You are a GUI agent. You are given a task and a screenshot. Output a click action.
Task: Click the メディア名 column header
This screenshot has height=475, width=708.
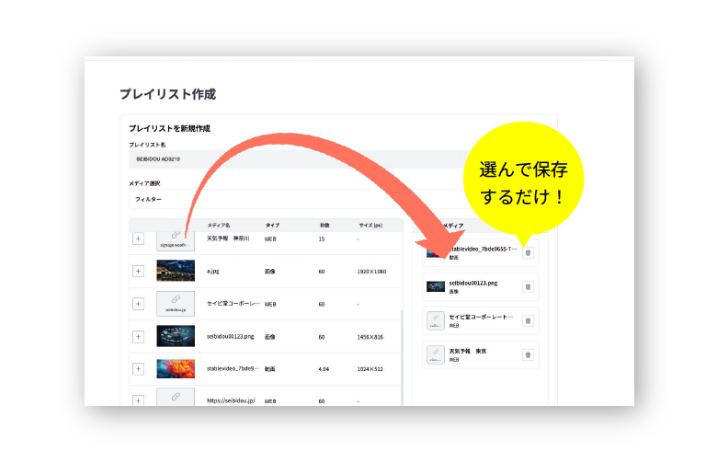(x=219, y=225)
